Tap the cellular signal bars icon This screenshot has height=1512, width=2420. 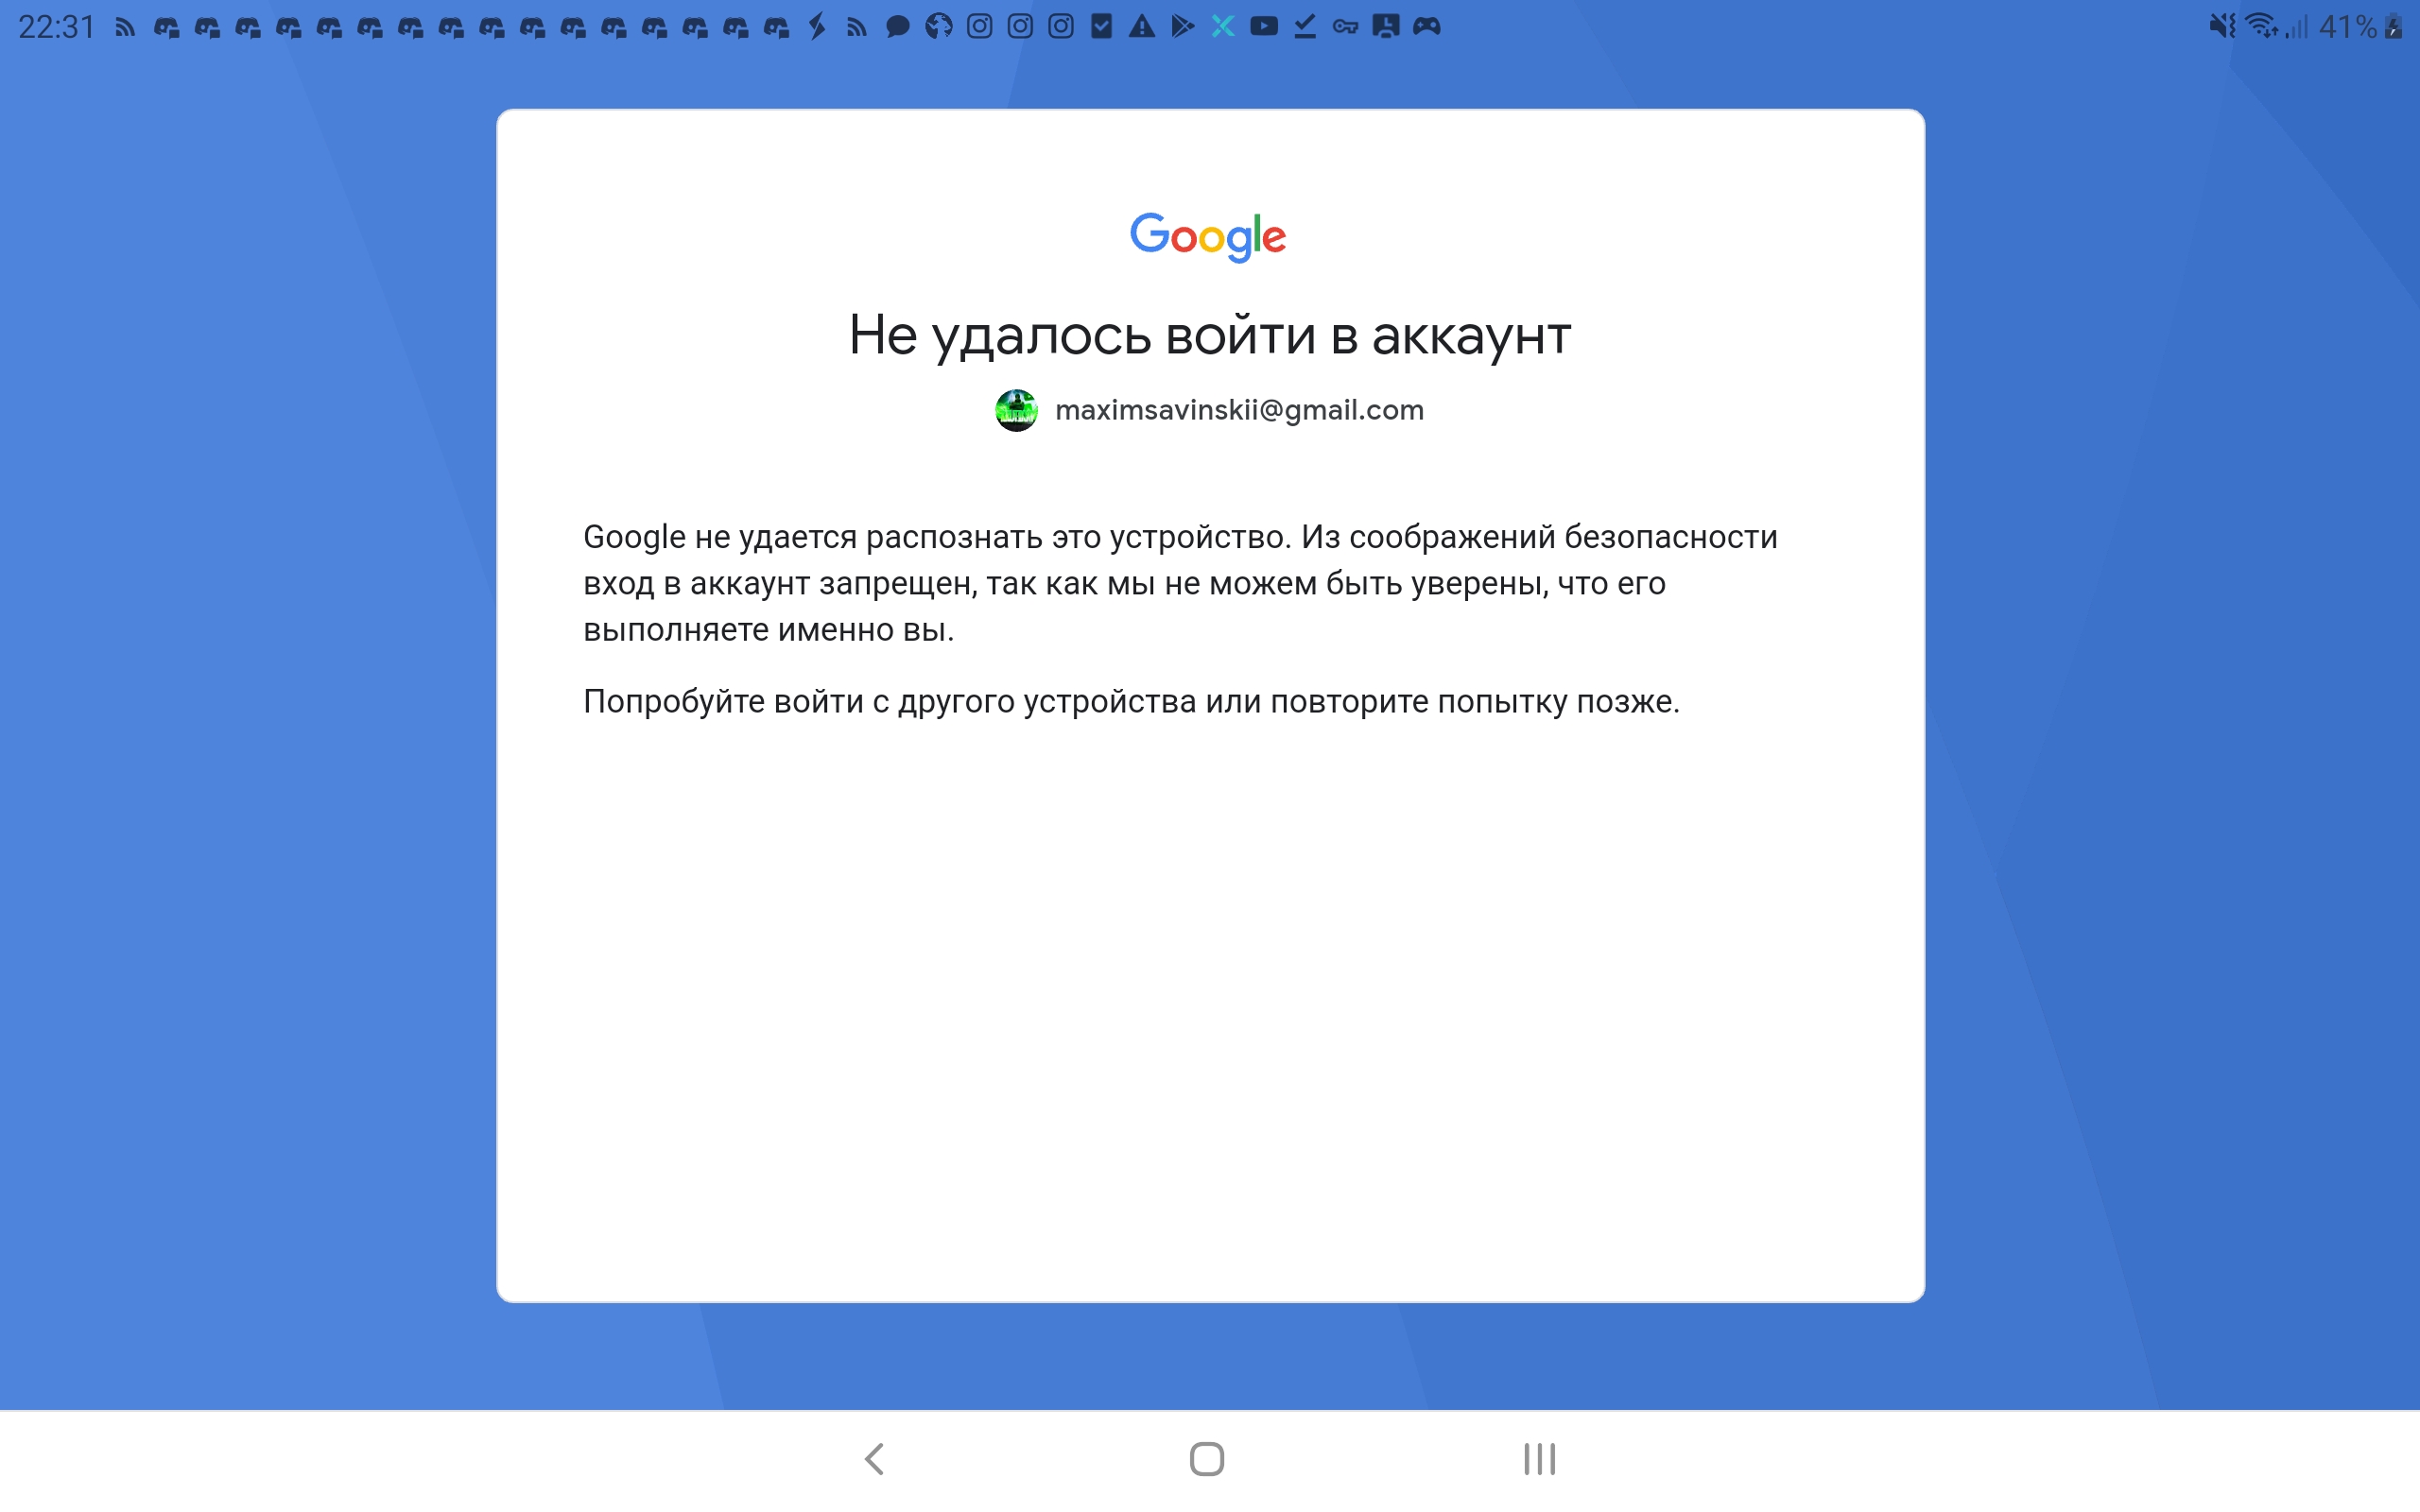click(x=2297, y=26)
